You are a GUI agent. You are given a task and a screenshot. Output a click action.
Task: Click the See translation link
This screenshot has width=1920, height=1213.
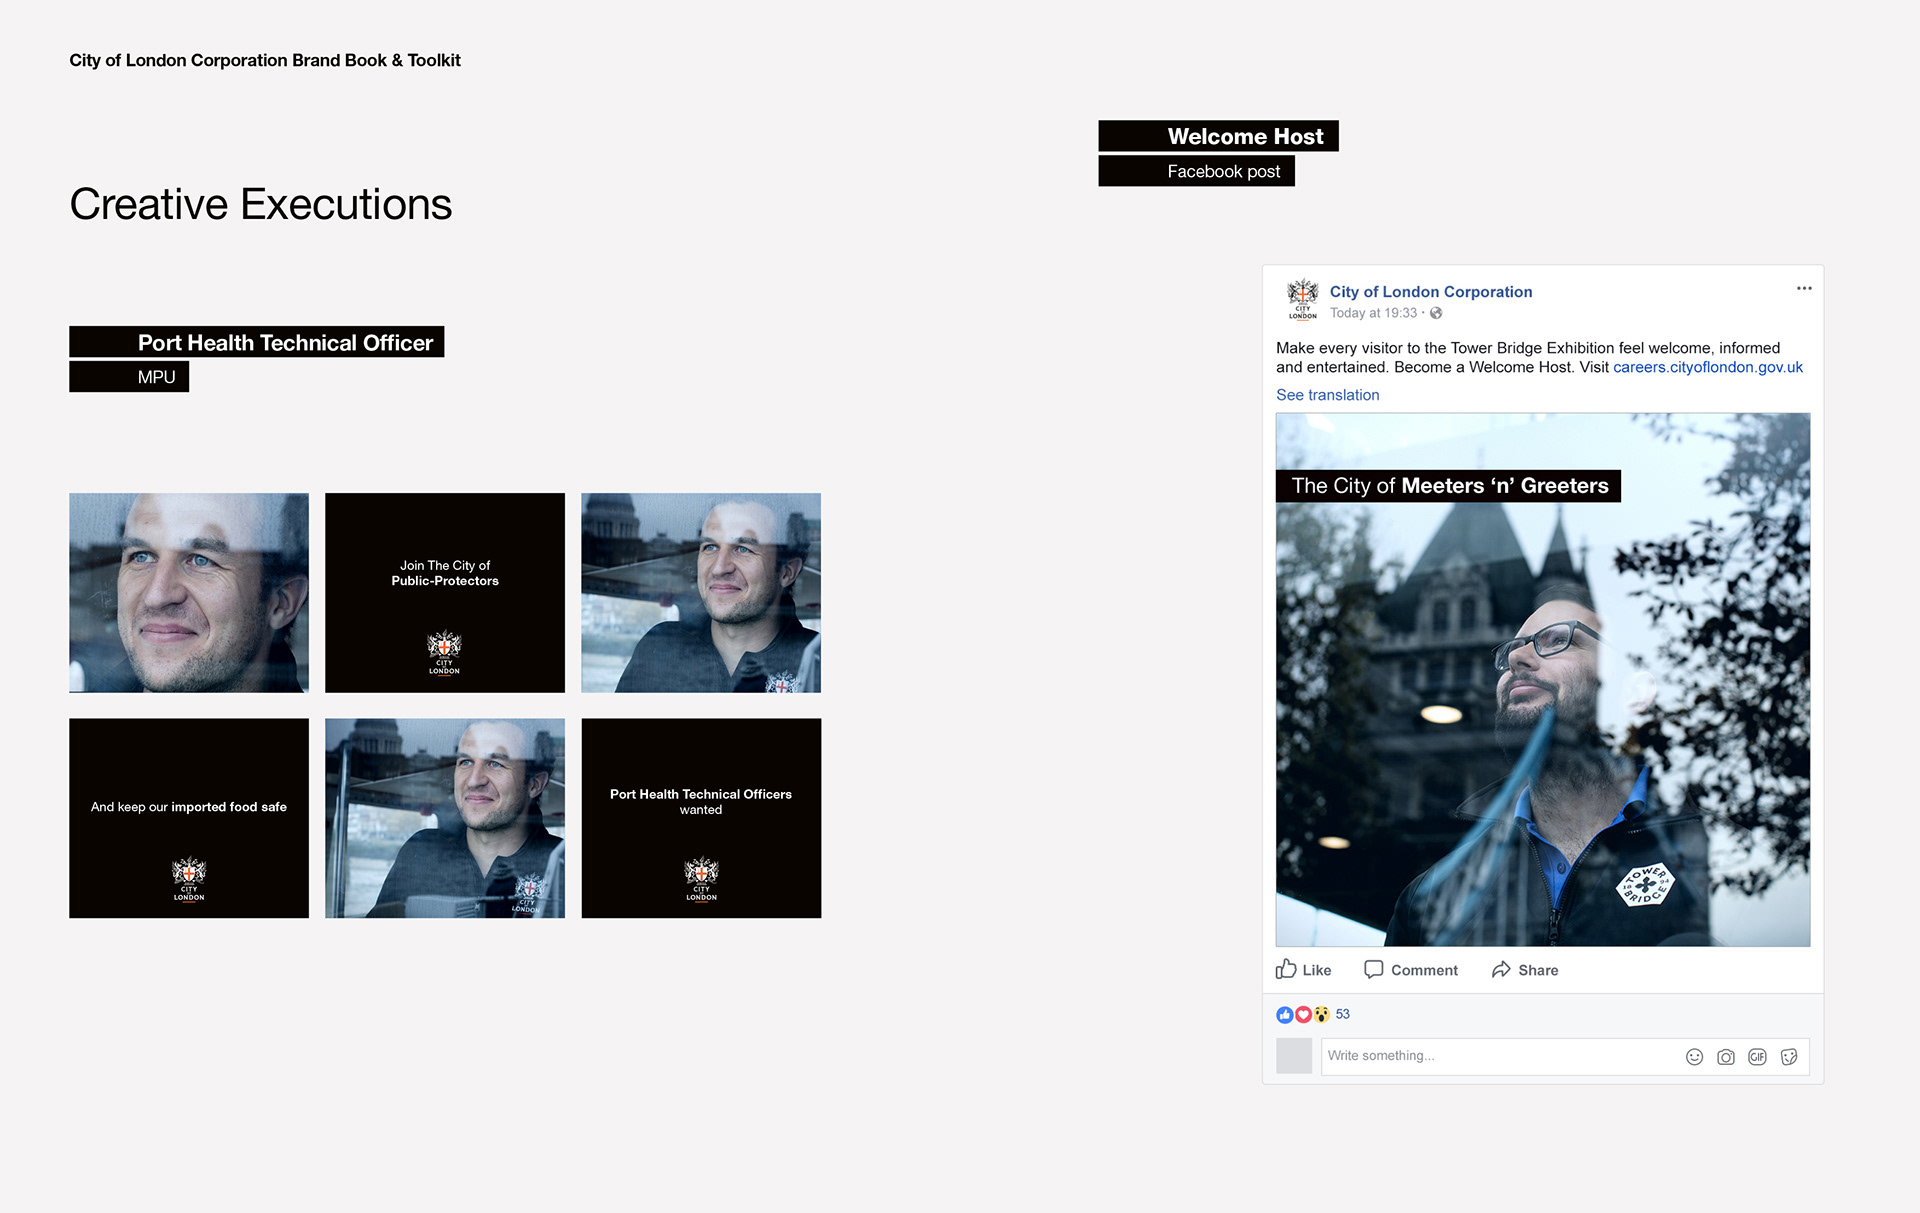[x=1327, y=395]
